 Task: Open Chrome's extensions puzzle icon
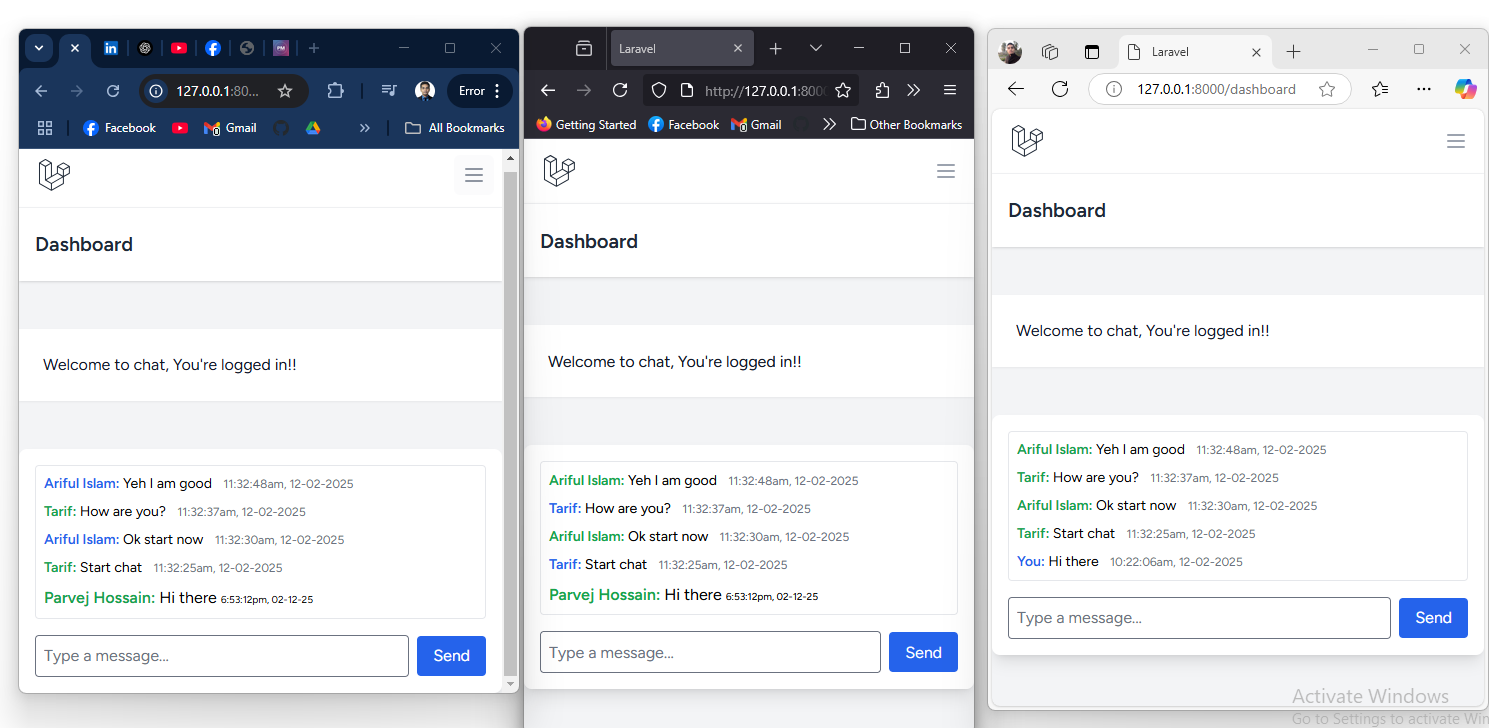(x=336, y=91)
